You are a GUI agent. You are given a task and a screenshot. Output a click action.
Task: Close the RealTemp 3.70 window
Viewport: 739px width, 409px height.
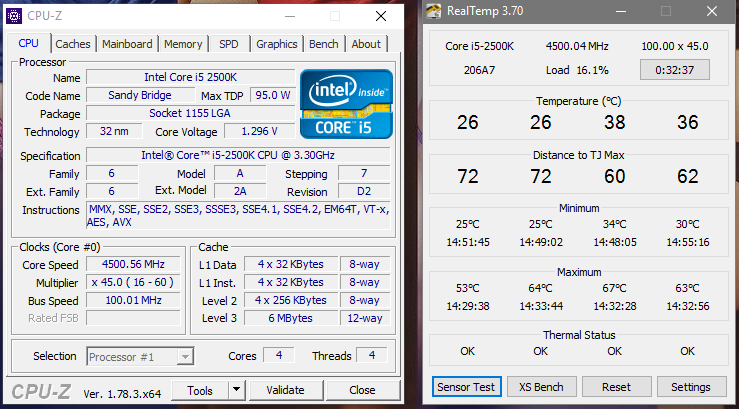pyautogui.click(x=712, y=11)
